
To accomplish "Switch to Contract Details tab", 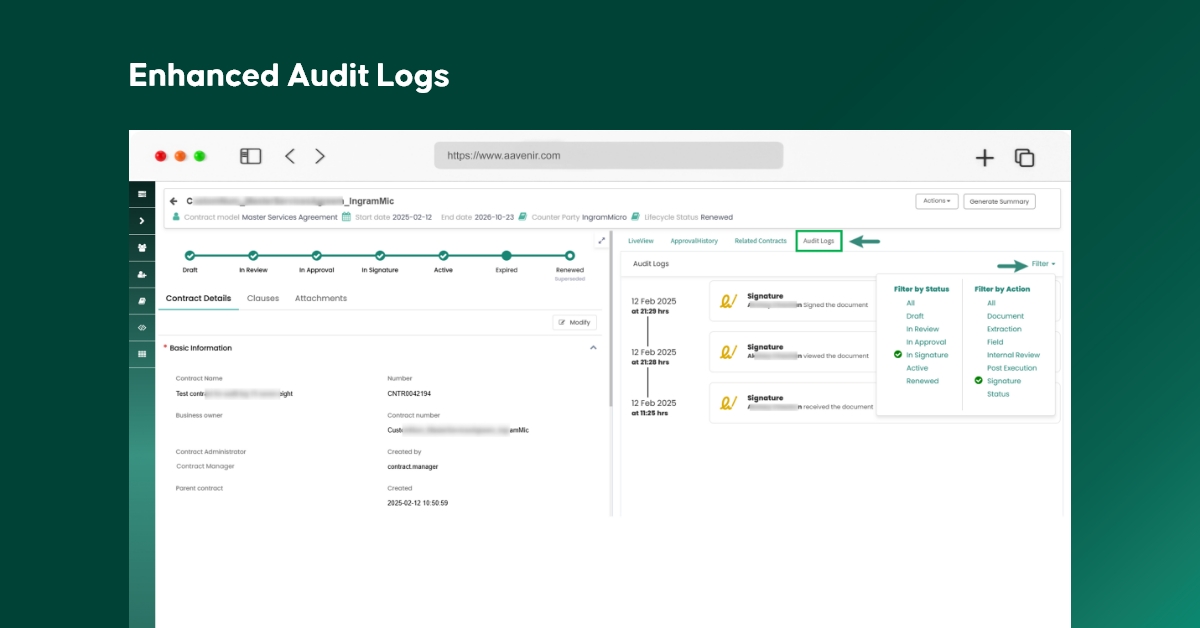I will [x=198, y=298].
